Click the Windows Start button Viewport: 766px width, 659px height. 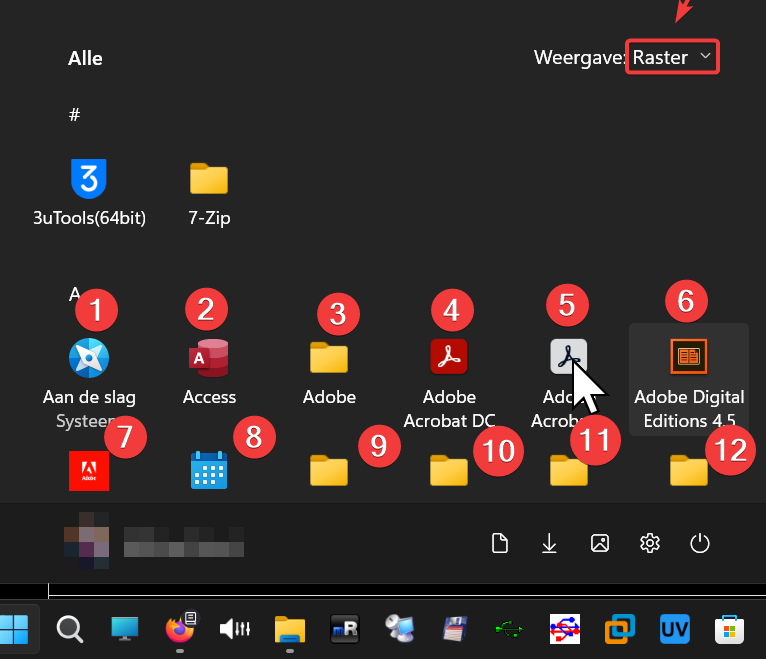point(14,629)
